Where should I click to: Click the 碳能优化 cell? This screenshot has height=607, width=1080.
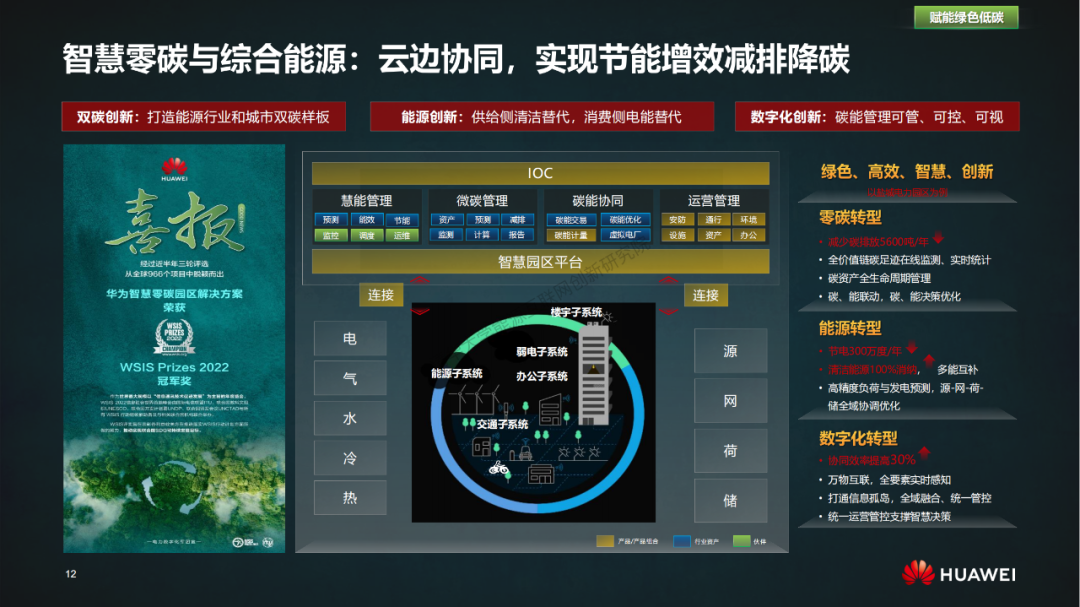(625, 220)
